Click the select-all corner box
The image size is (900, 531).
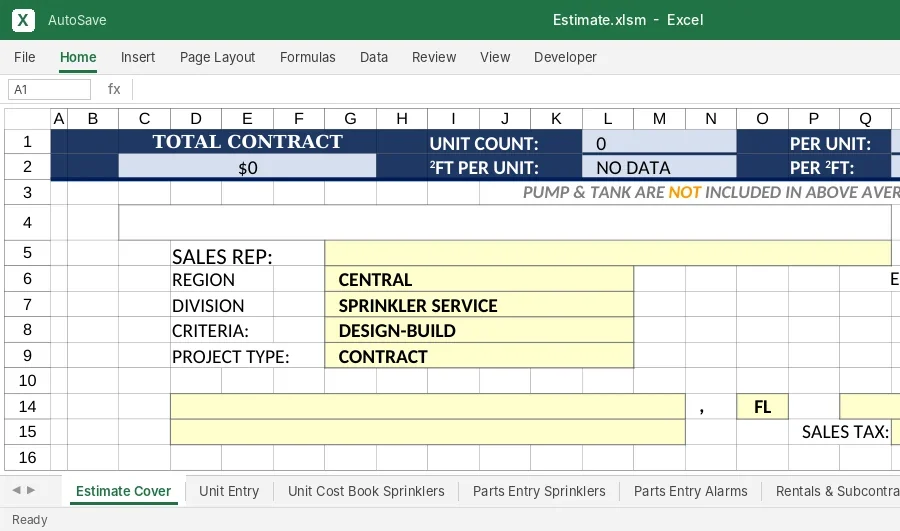tap(27, 119)
